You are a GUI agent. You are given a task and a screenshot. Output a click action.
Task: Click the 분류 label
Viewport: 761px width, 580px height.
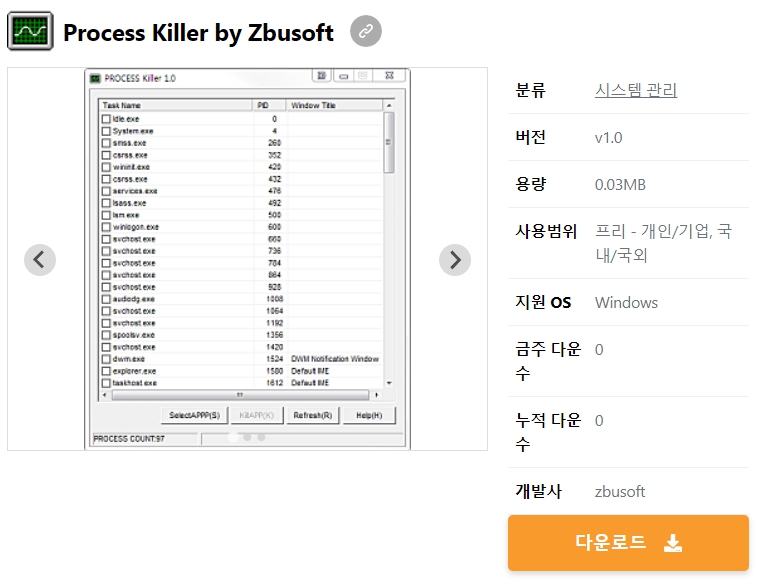[530, 90]
